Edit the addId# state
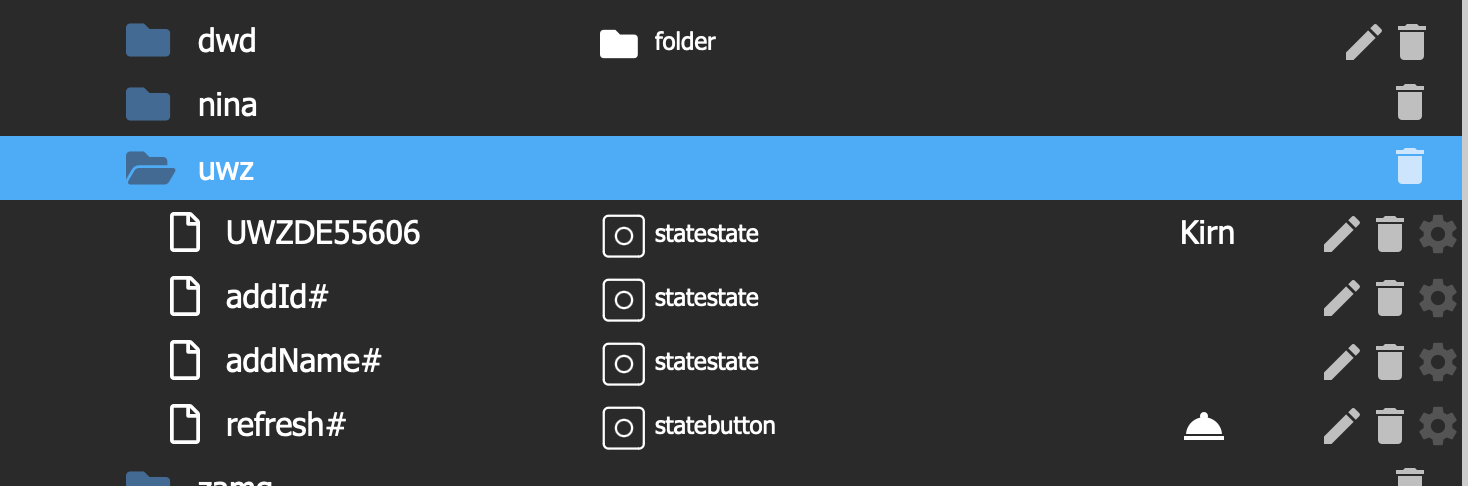Viewport: 1468px width, 486px height. coord(1341,298)
